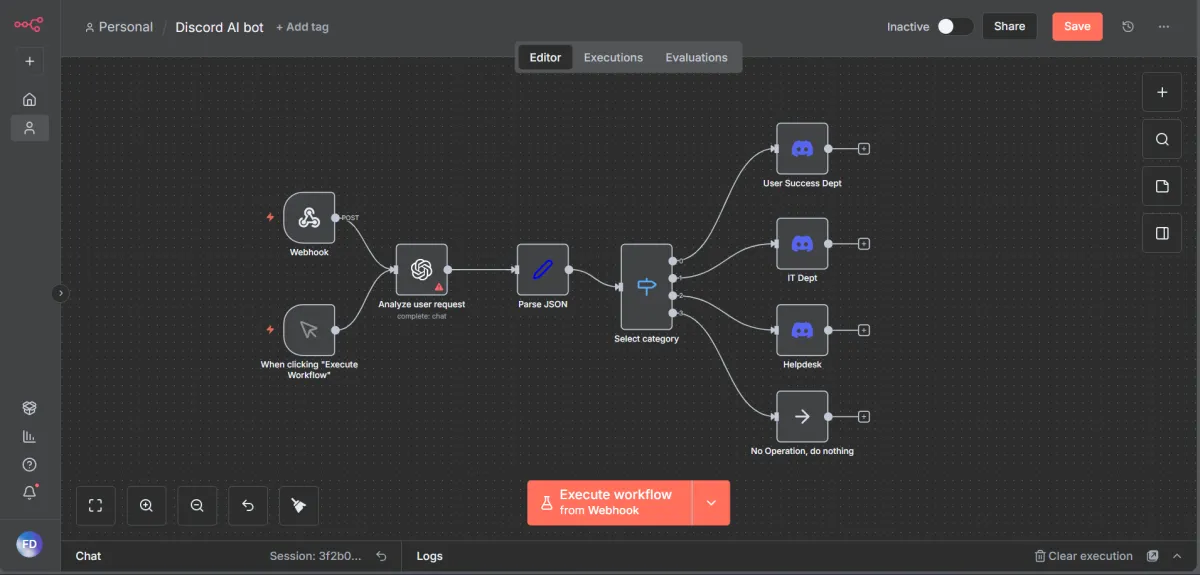Click the Select category label text
Screen dimensions: 1200x575
[646, 339]
